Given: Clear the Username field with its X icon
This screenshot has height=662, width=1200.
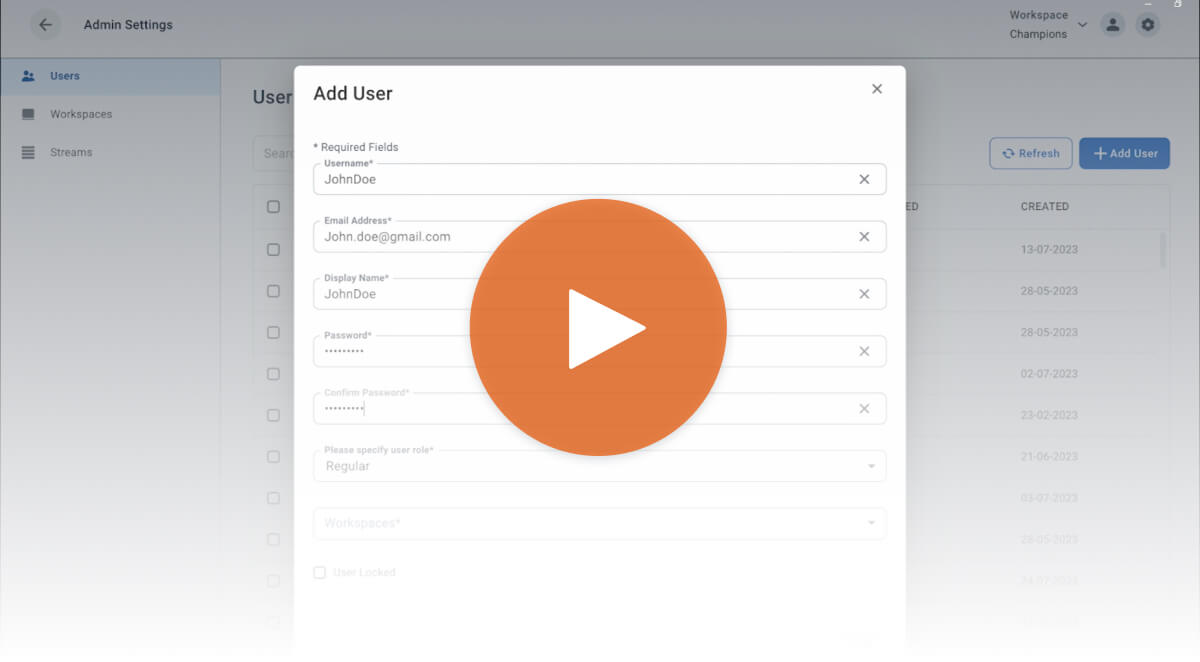Looking at the screenshot, I should pyautogui.click(x=864, y=179).
